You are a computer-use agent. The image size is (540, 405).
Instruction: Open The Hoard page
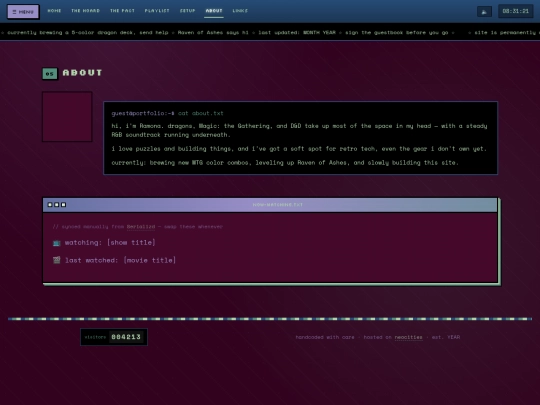(x=85, y=11)
